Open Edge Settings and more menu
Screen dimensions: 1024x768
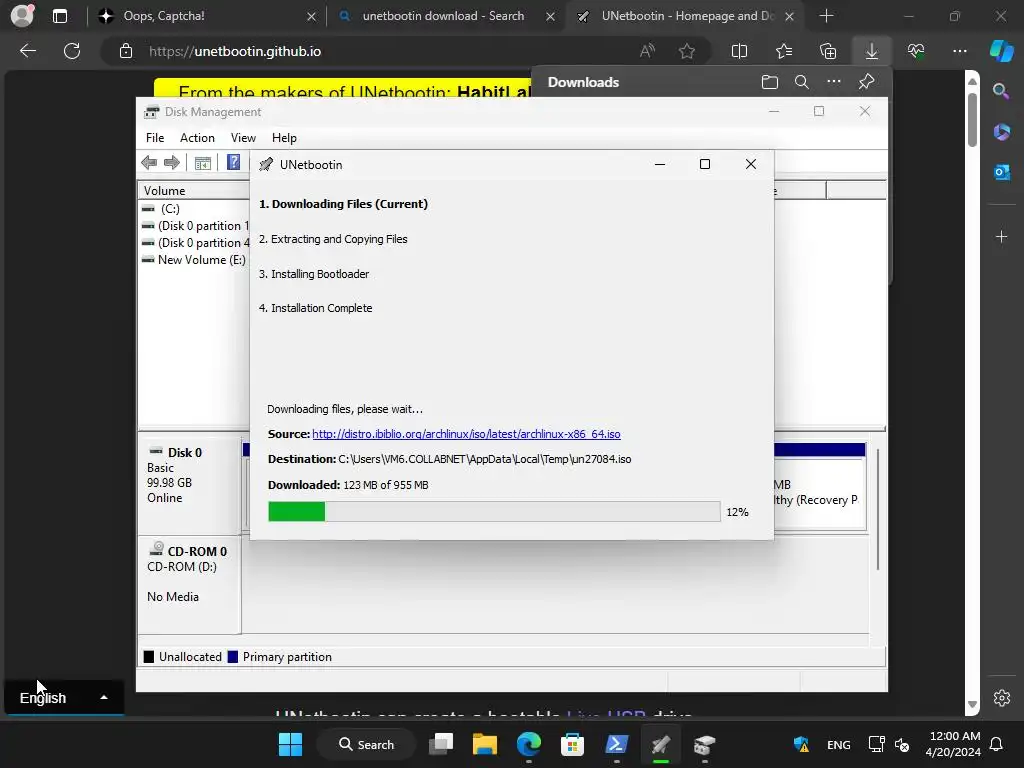point(959,51)
